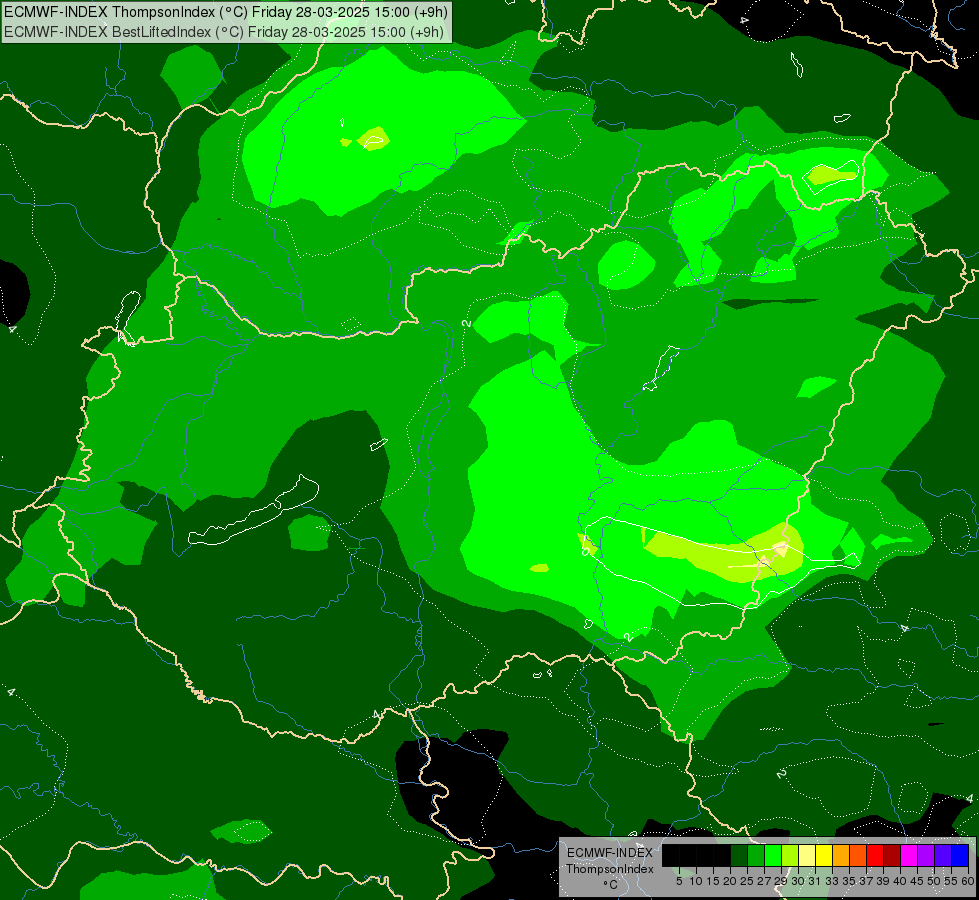Image resolution: width=979 pixels, height=900 pixels.
Task: Click the legend value label 60
Action: coord(968,881)
